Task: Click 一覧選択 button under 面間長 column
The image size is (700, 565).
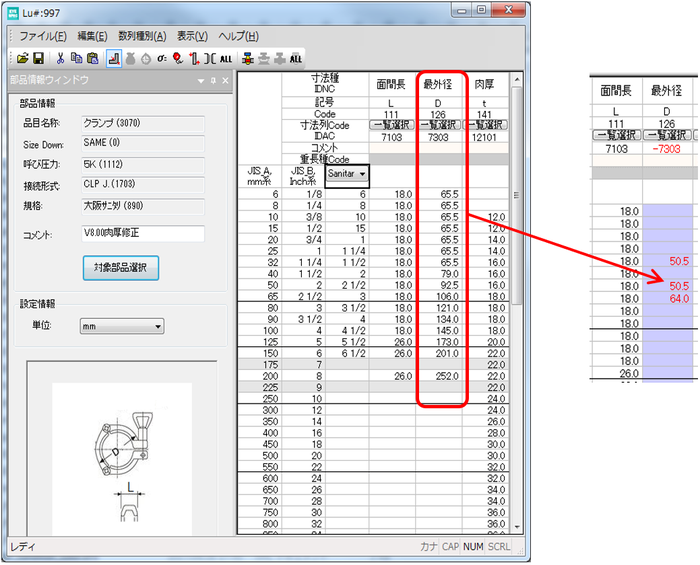Action: tap(394, 125)
